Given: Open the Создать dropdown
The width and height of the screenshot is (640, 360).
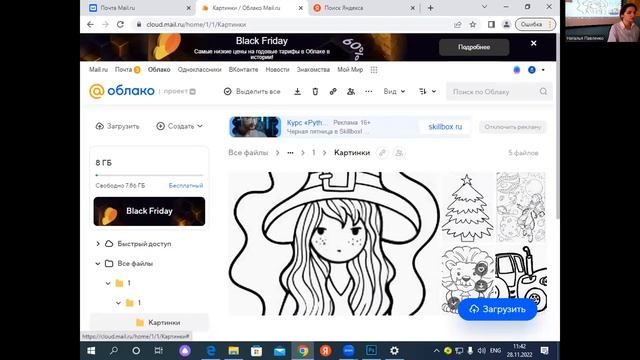Looking at the screenshot, I should pos(180,126).
